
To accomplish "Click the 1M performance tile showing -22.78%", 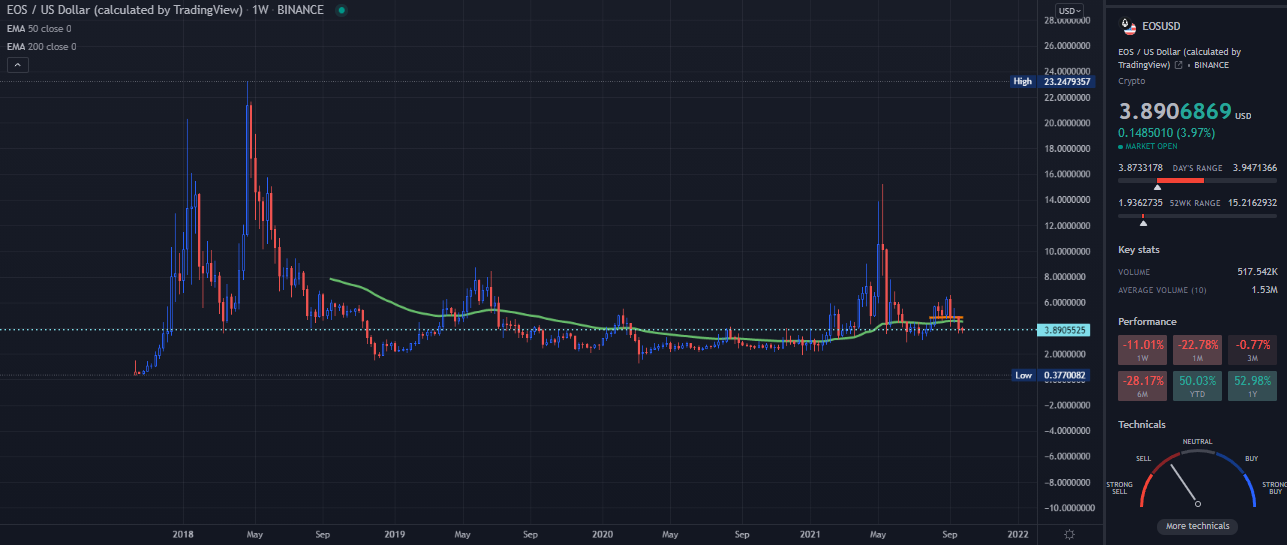I will [1198, 350].
